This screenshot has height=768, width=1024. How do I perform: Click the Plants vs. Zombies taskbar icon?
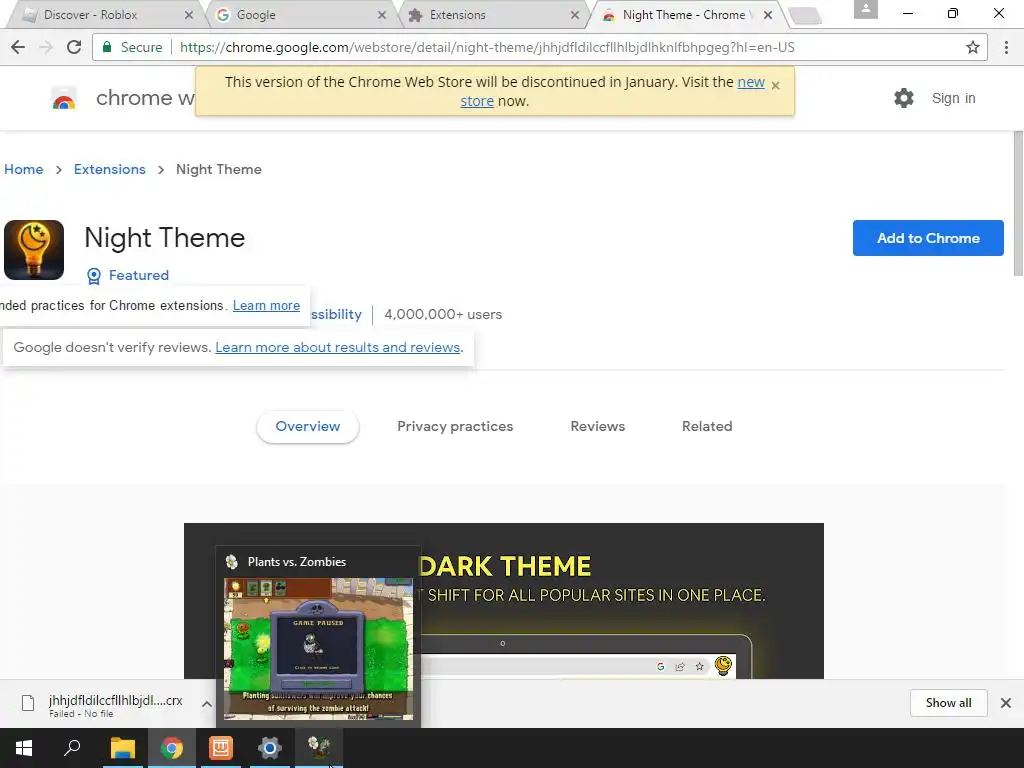(319, 748)
